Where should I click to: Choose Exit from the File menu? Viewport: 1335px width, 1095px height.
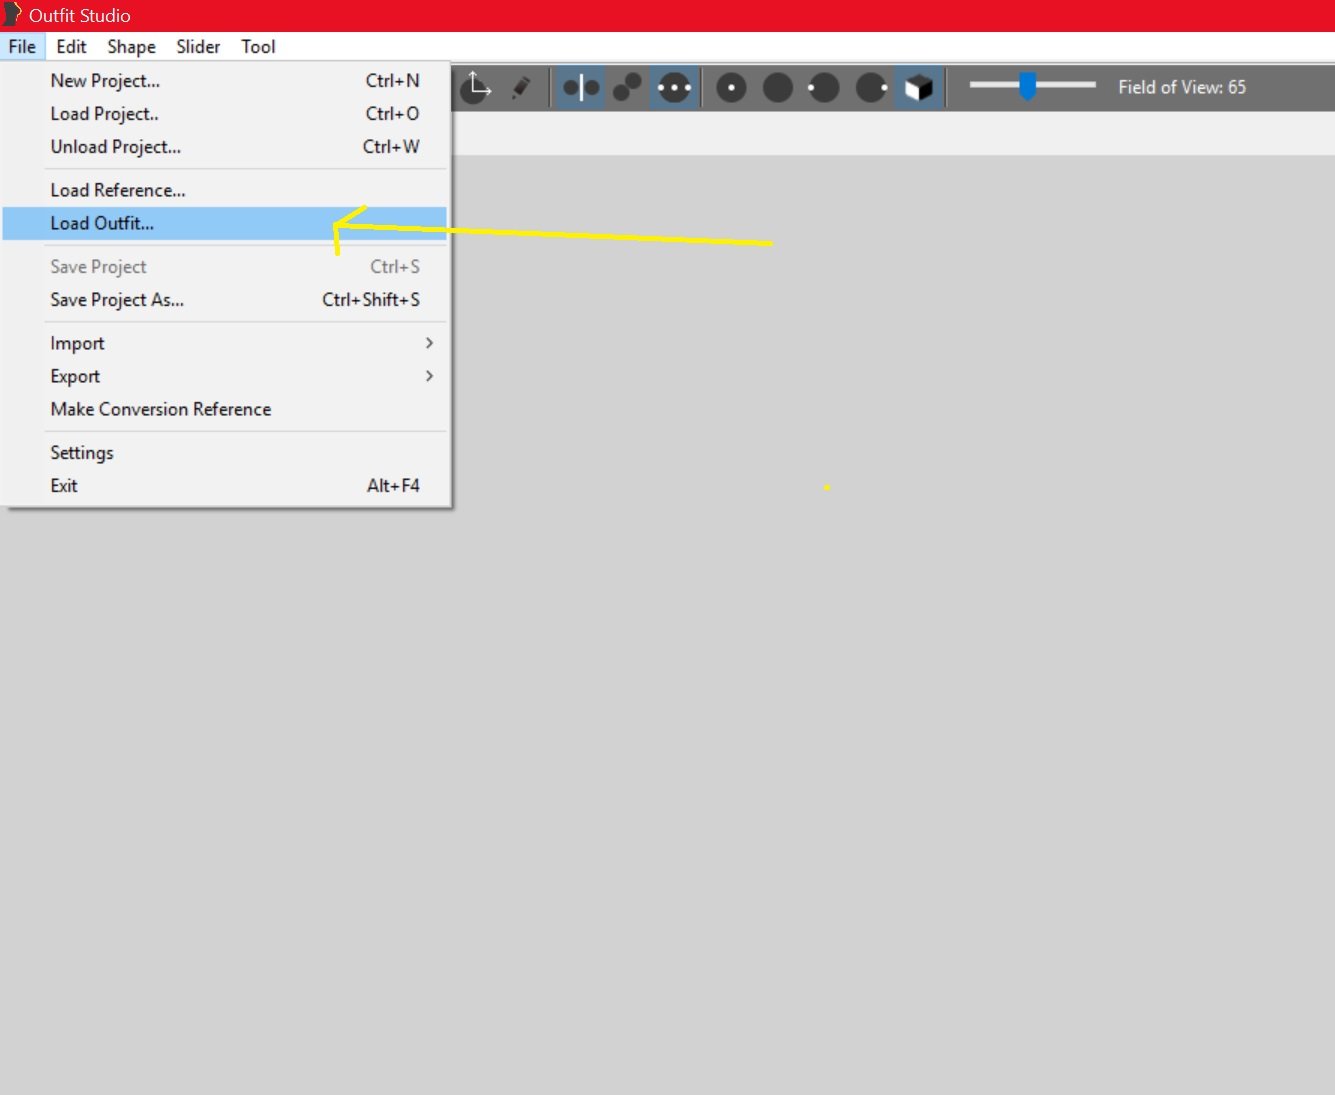tap(225, 486)
